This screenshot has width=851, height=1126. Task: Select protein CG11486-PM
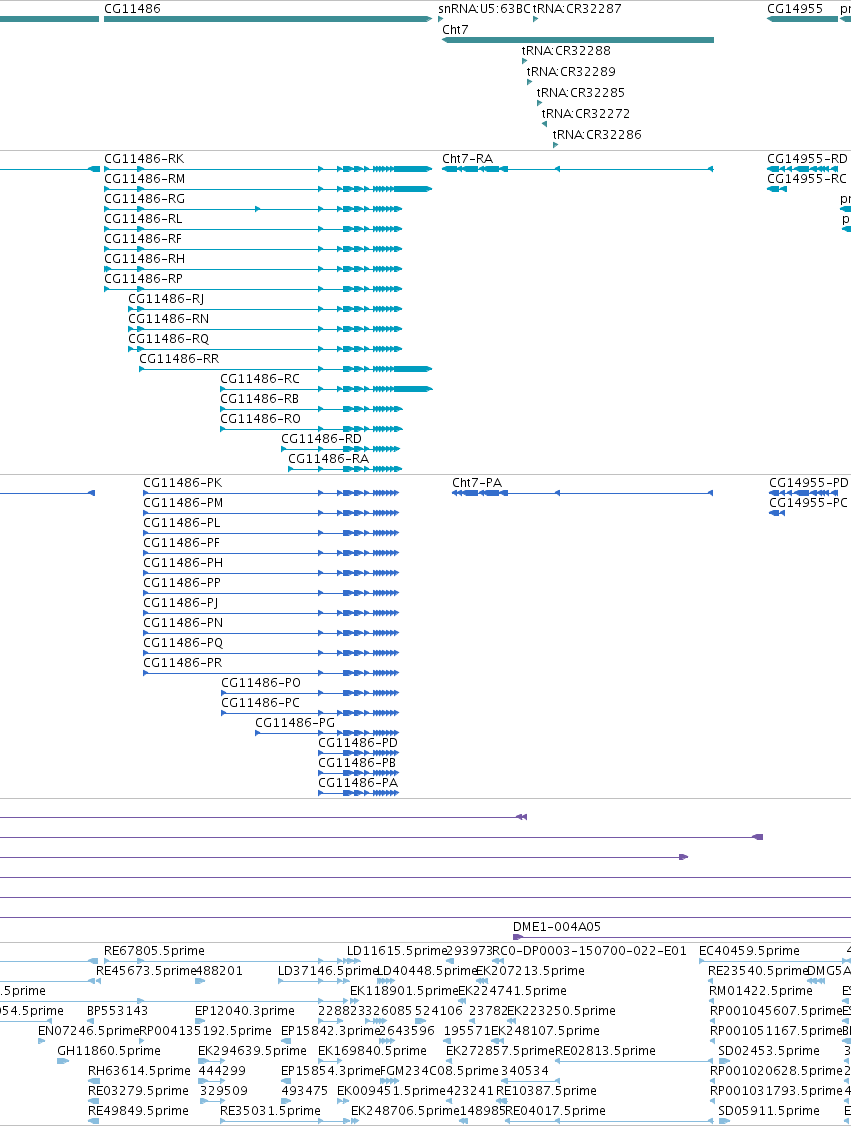coord(183,503)
